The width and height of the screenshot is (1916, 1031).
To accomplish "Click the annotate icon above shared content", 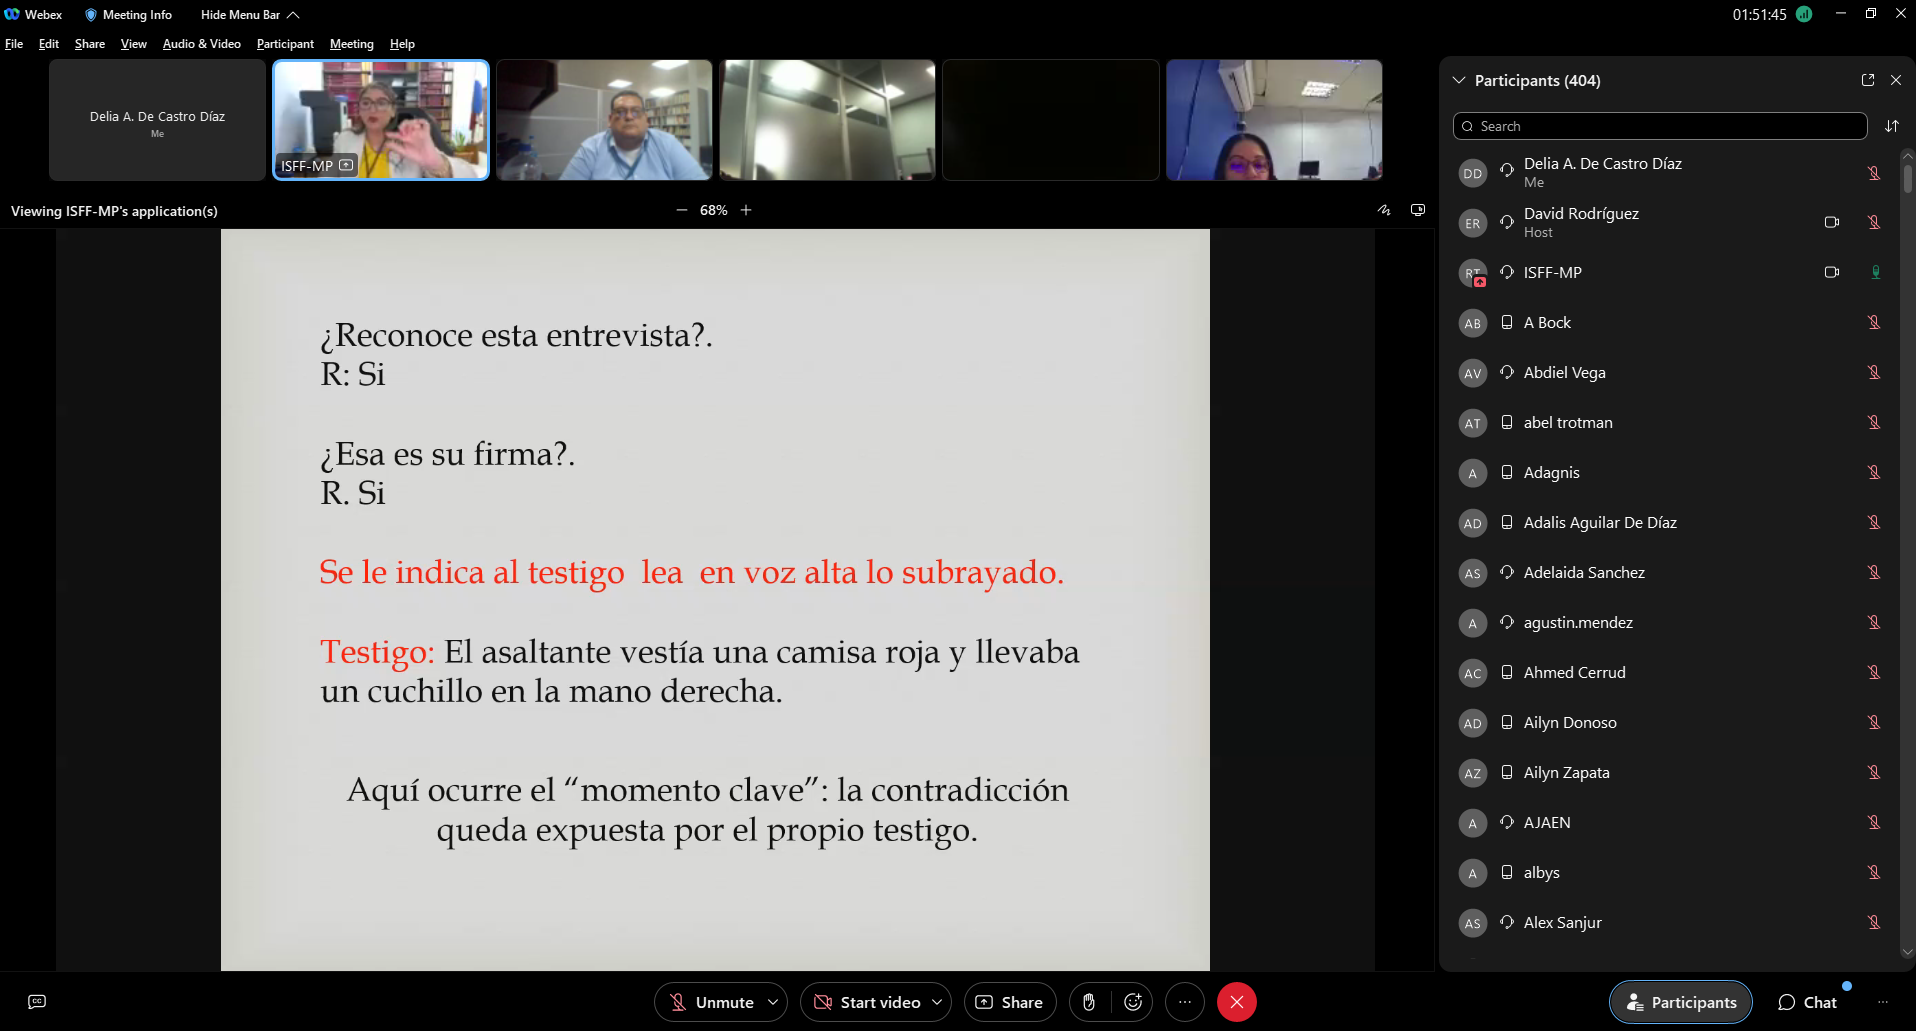I will pos(1384,210).
